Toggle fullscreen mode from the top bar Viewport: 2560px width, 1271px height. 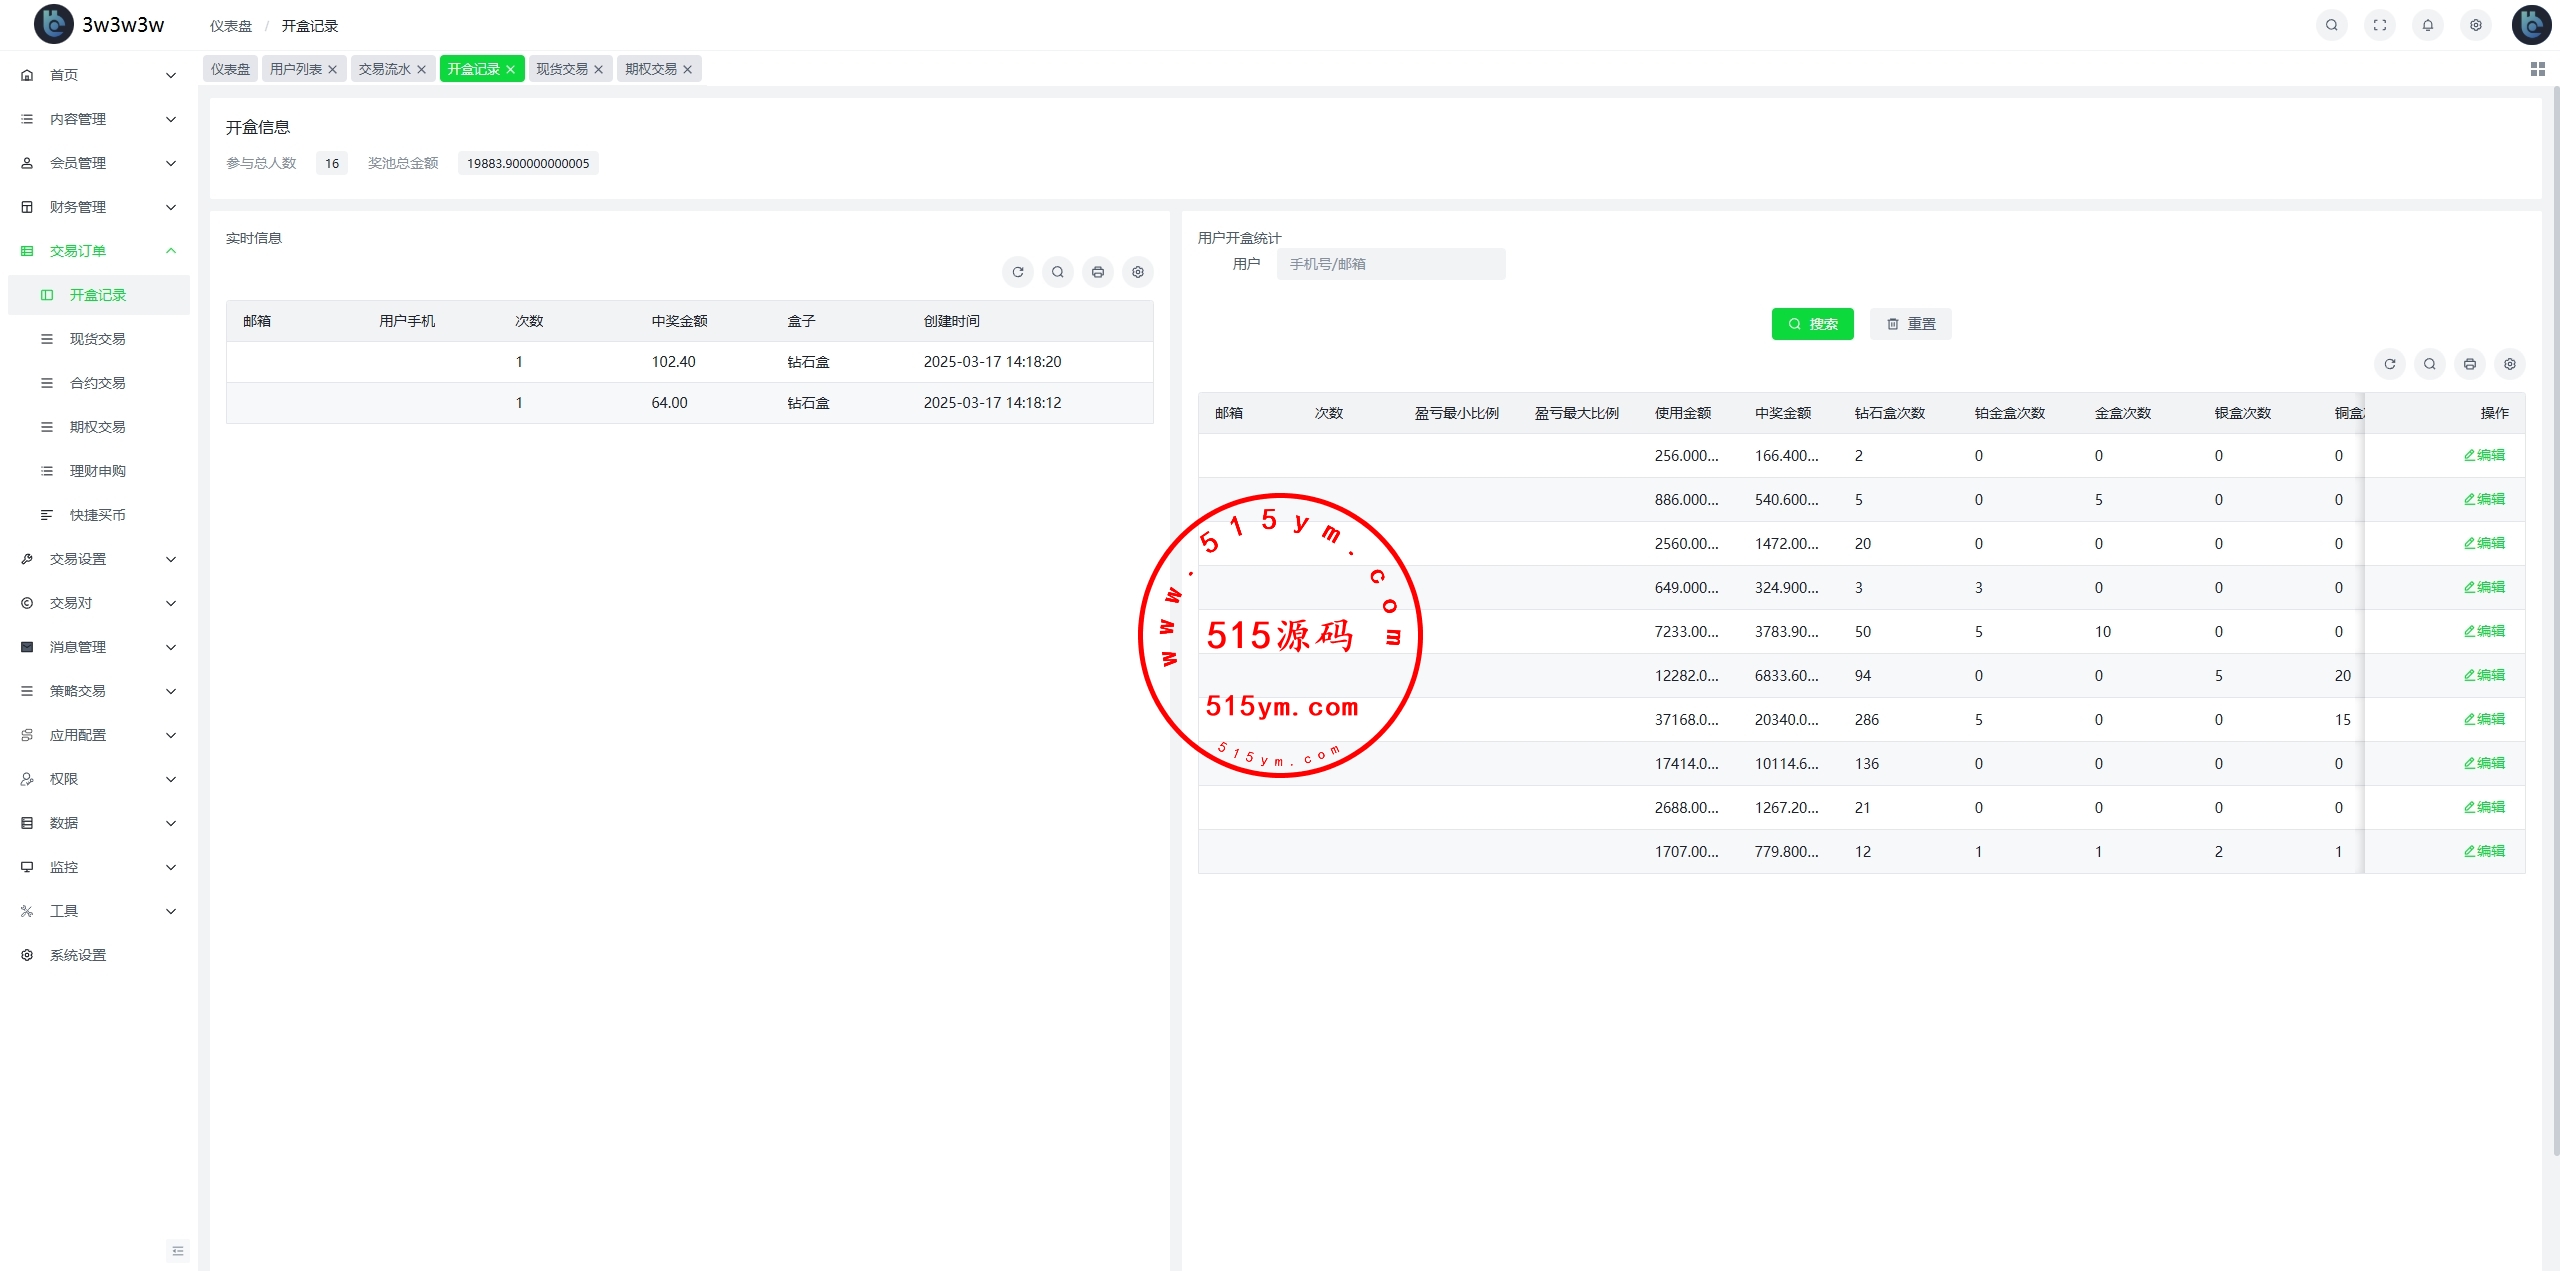pos(2379,25)
